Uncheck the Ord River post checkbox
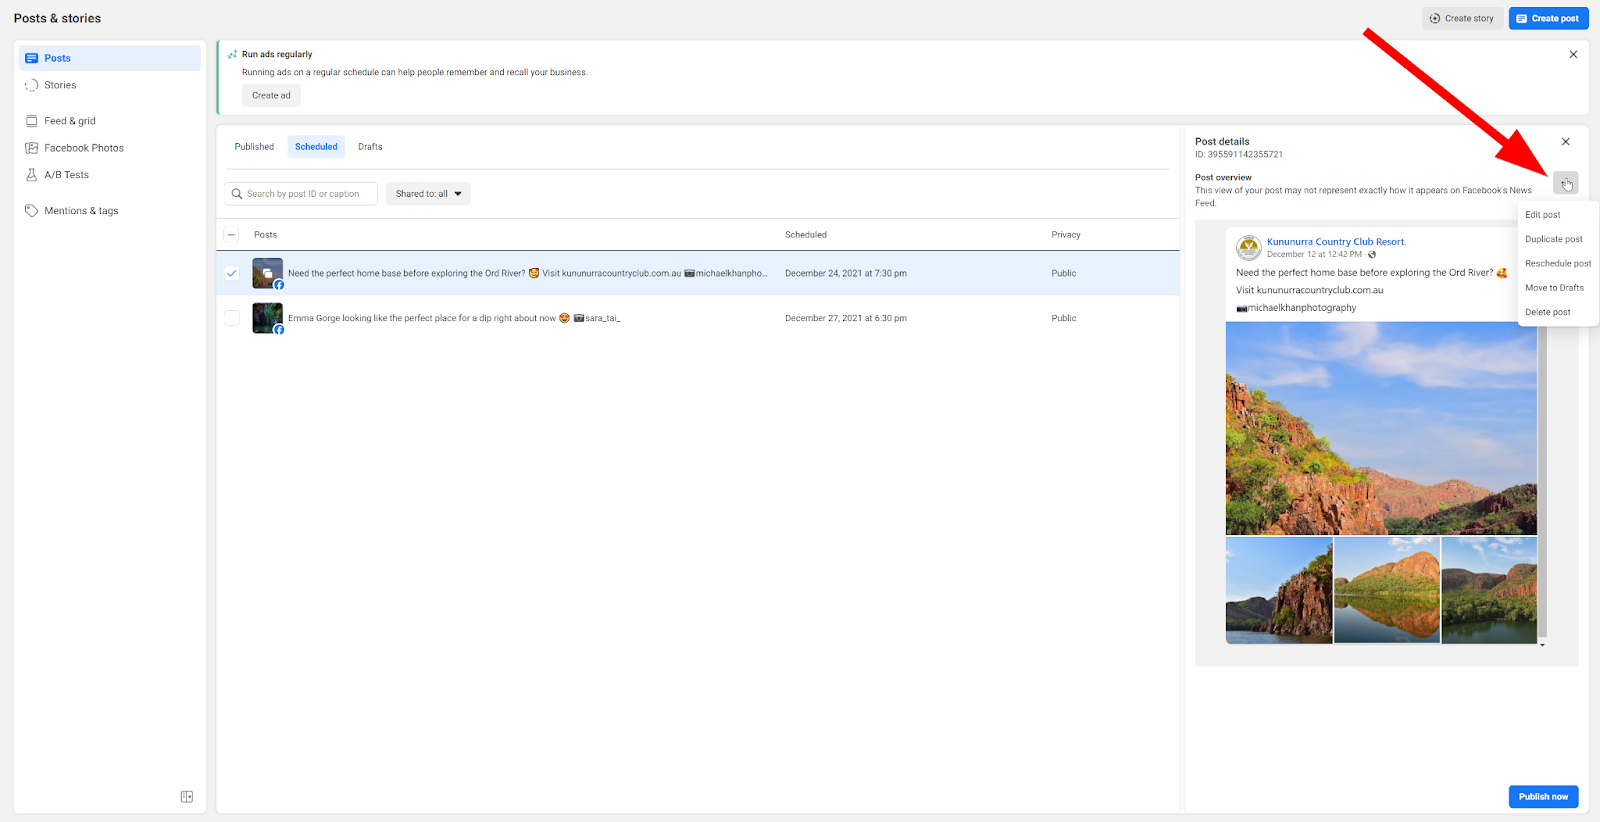Image resolution: width=1600 pixels, height=822 pixels. coord(232,273)
